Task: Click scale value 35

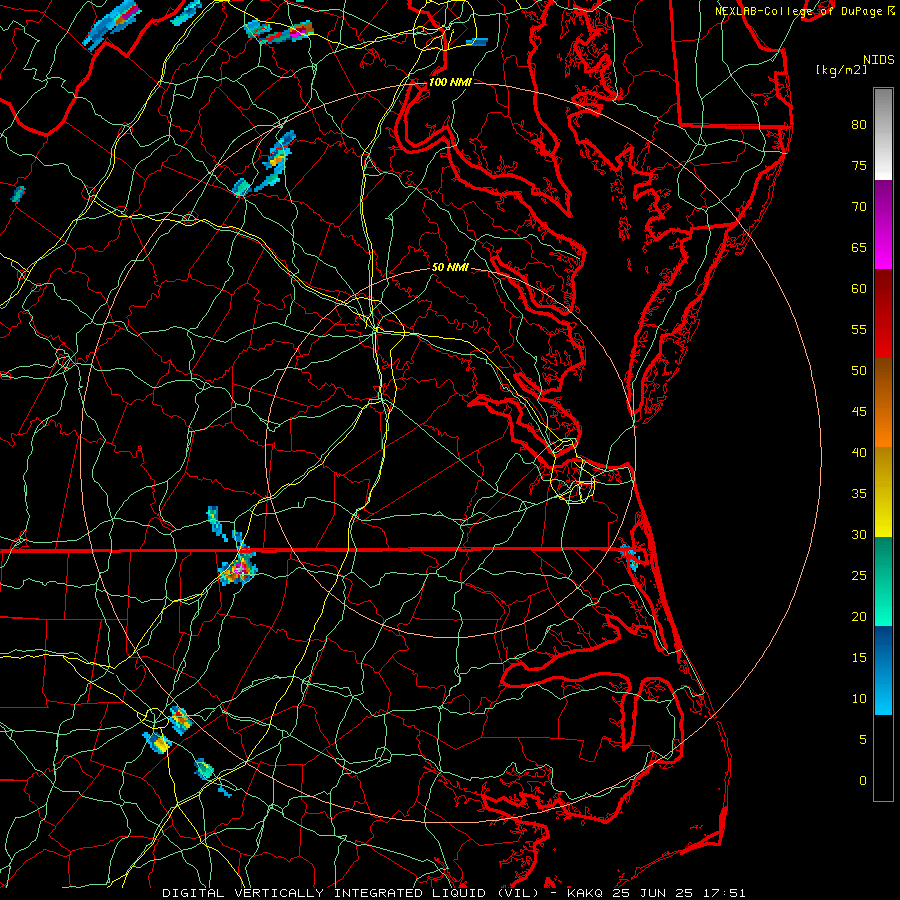Action: (x=859, y=494)
